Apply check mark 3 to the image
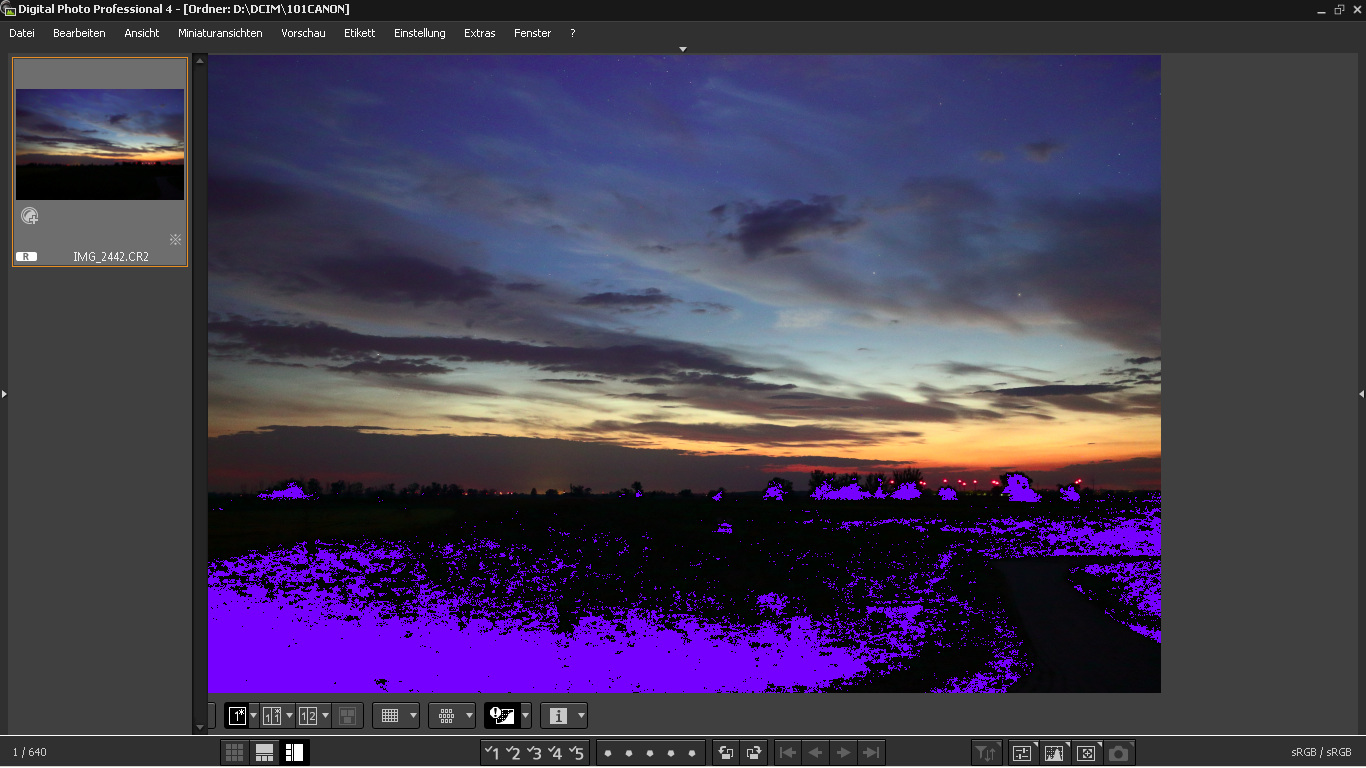Image resolution: width=1366 pixels, height=768 pixels. coord(534,753)
